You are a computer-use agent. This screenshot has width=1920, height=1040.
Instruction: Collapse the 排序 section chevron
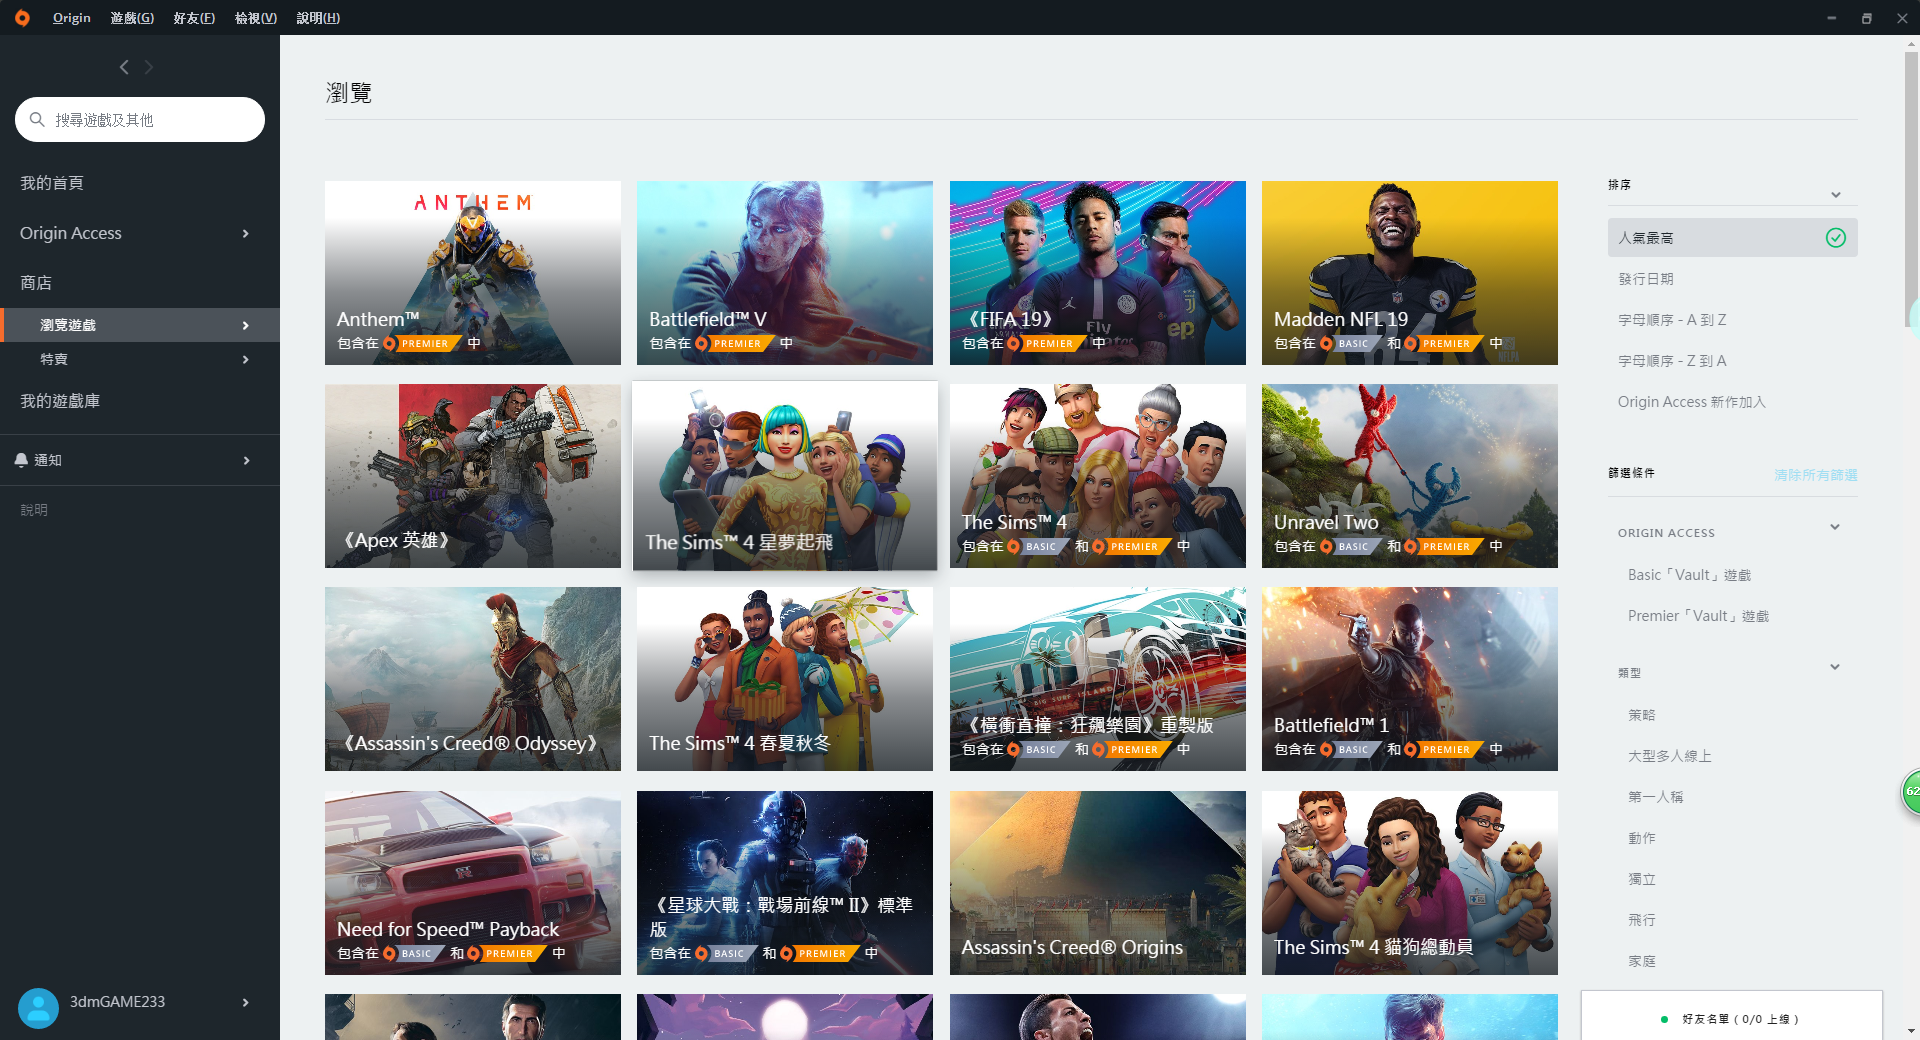(1836, 195)
